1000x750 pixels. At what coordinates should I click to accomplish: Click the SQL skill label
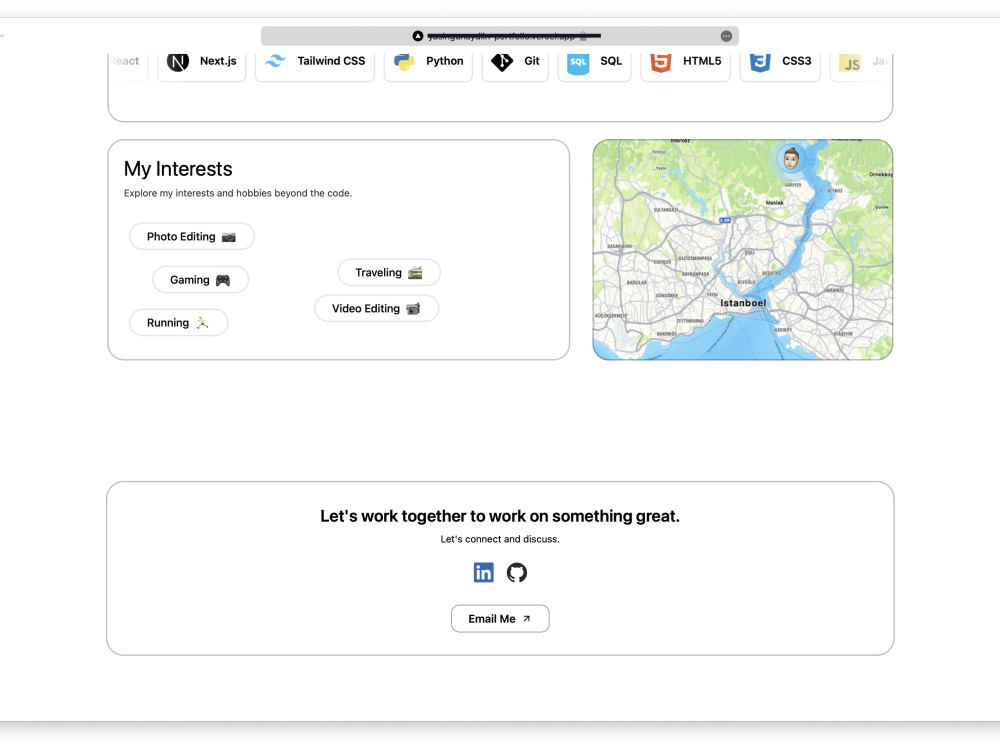[x=611, y=61]
